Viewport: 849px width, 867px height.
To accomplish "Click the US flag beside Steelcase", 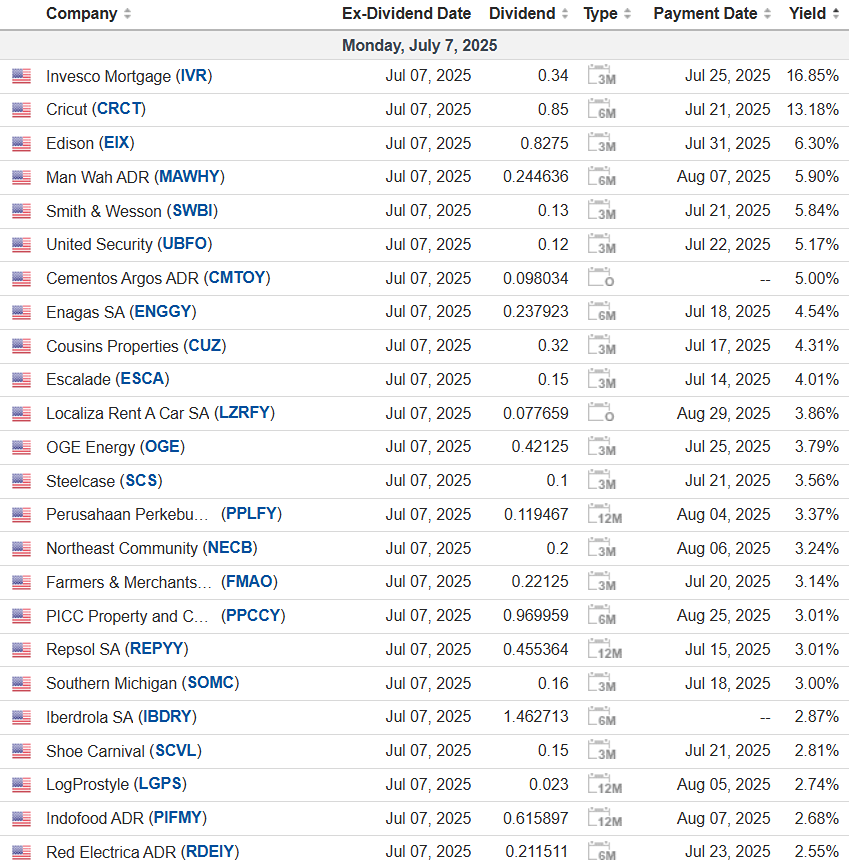I will pyautogui.click(x=21, y=481).
